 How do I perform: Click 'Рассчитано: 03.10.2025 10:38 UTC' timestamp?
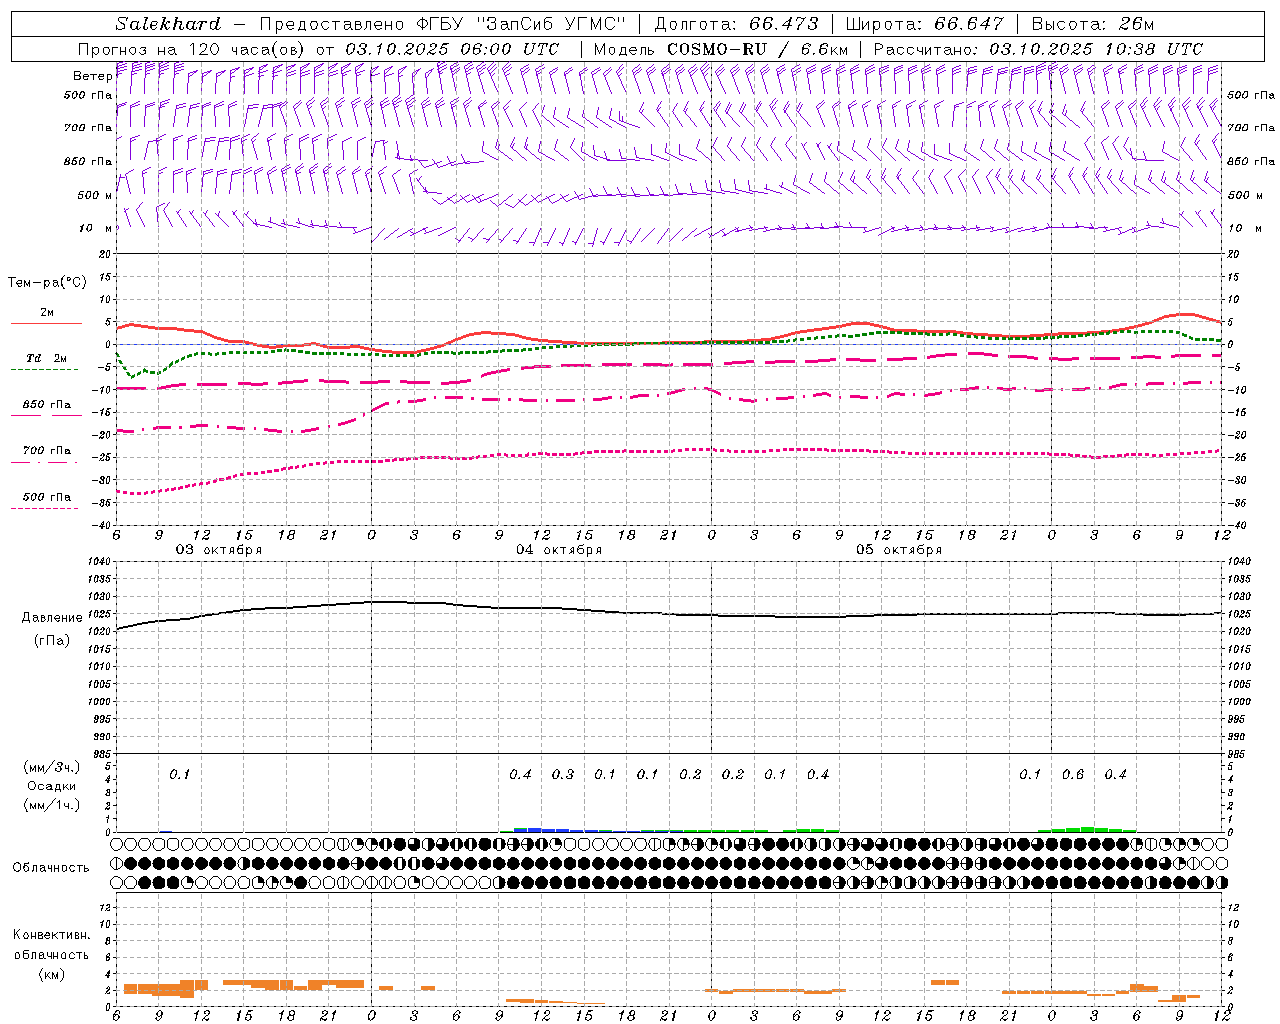tap(1038, 49)
